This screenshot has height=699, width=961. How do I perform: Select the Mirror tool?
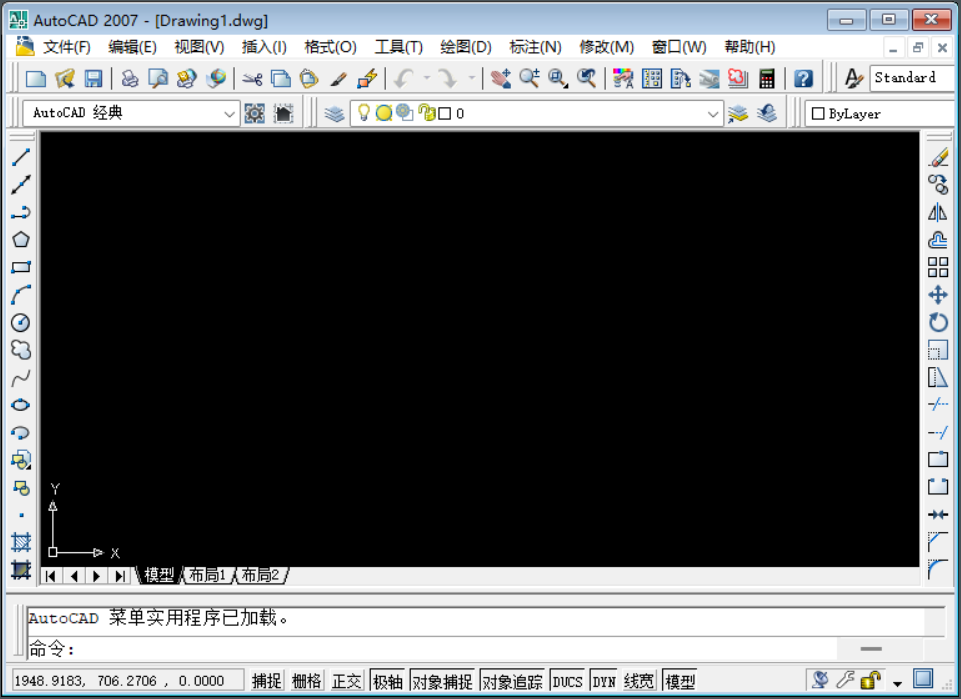[938, 212]
